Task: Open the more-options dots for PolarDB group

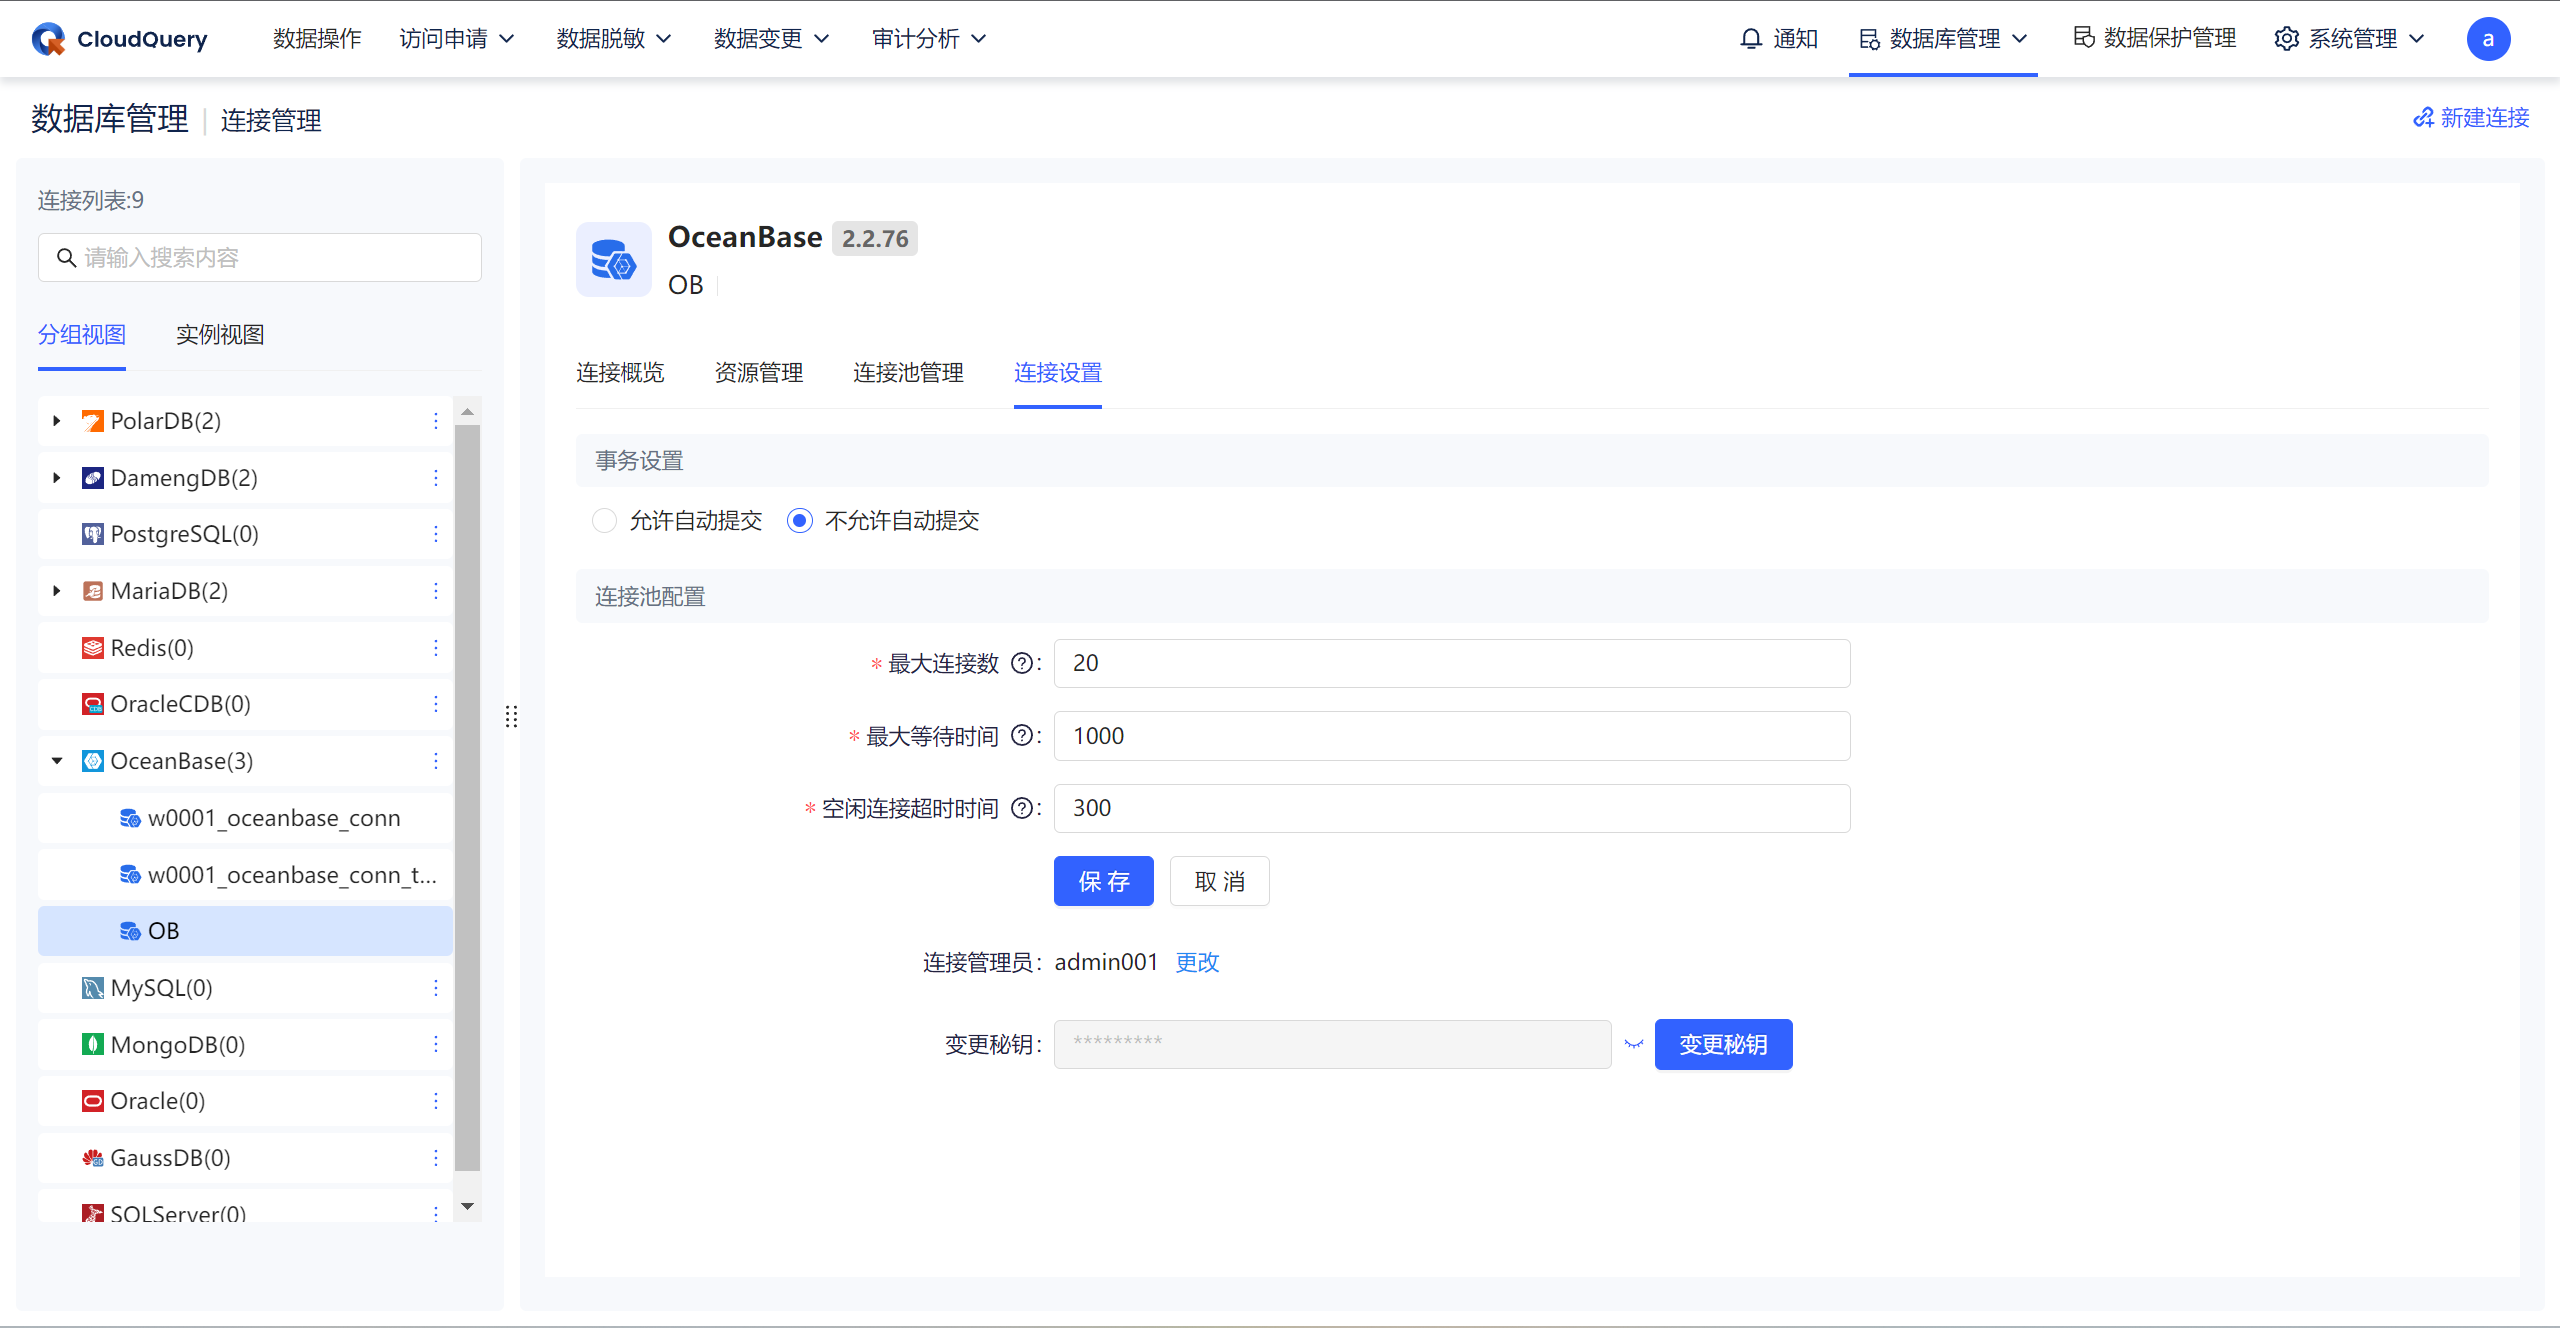Action: [x=436, y=421]
